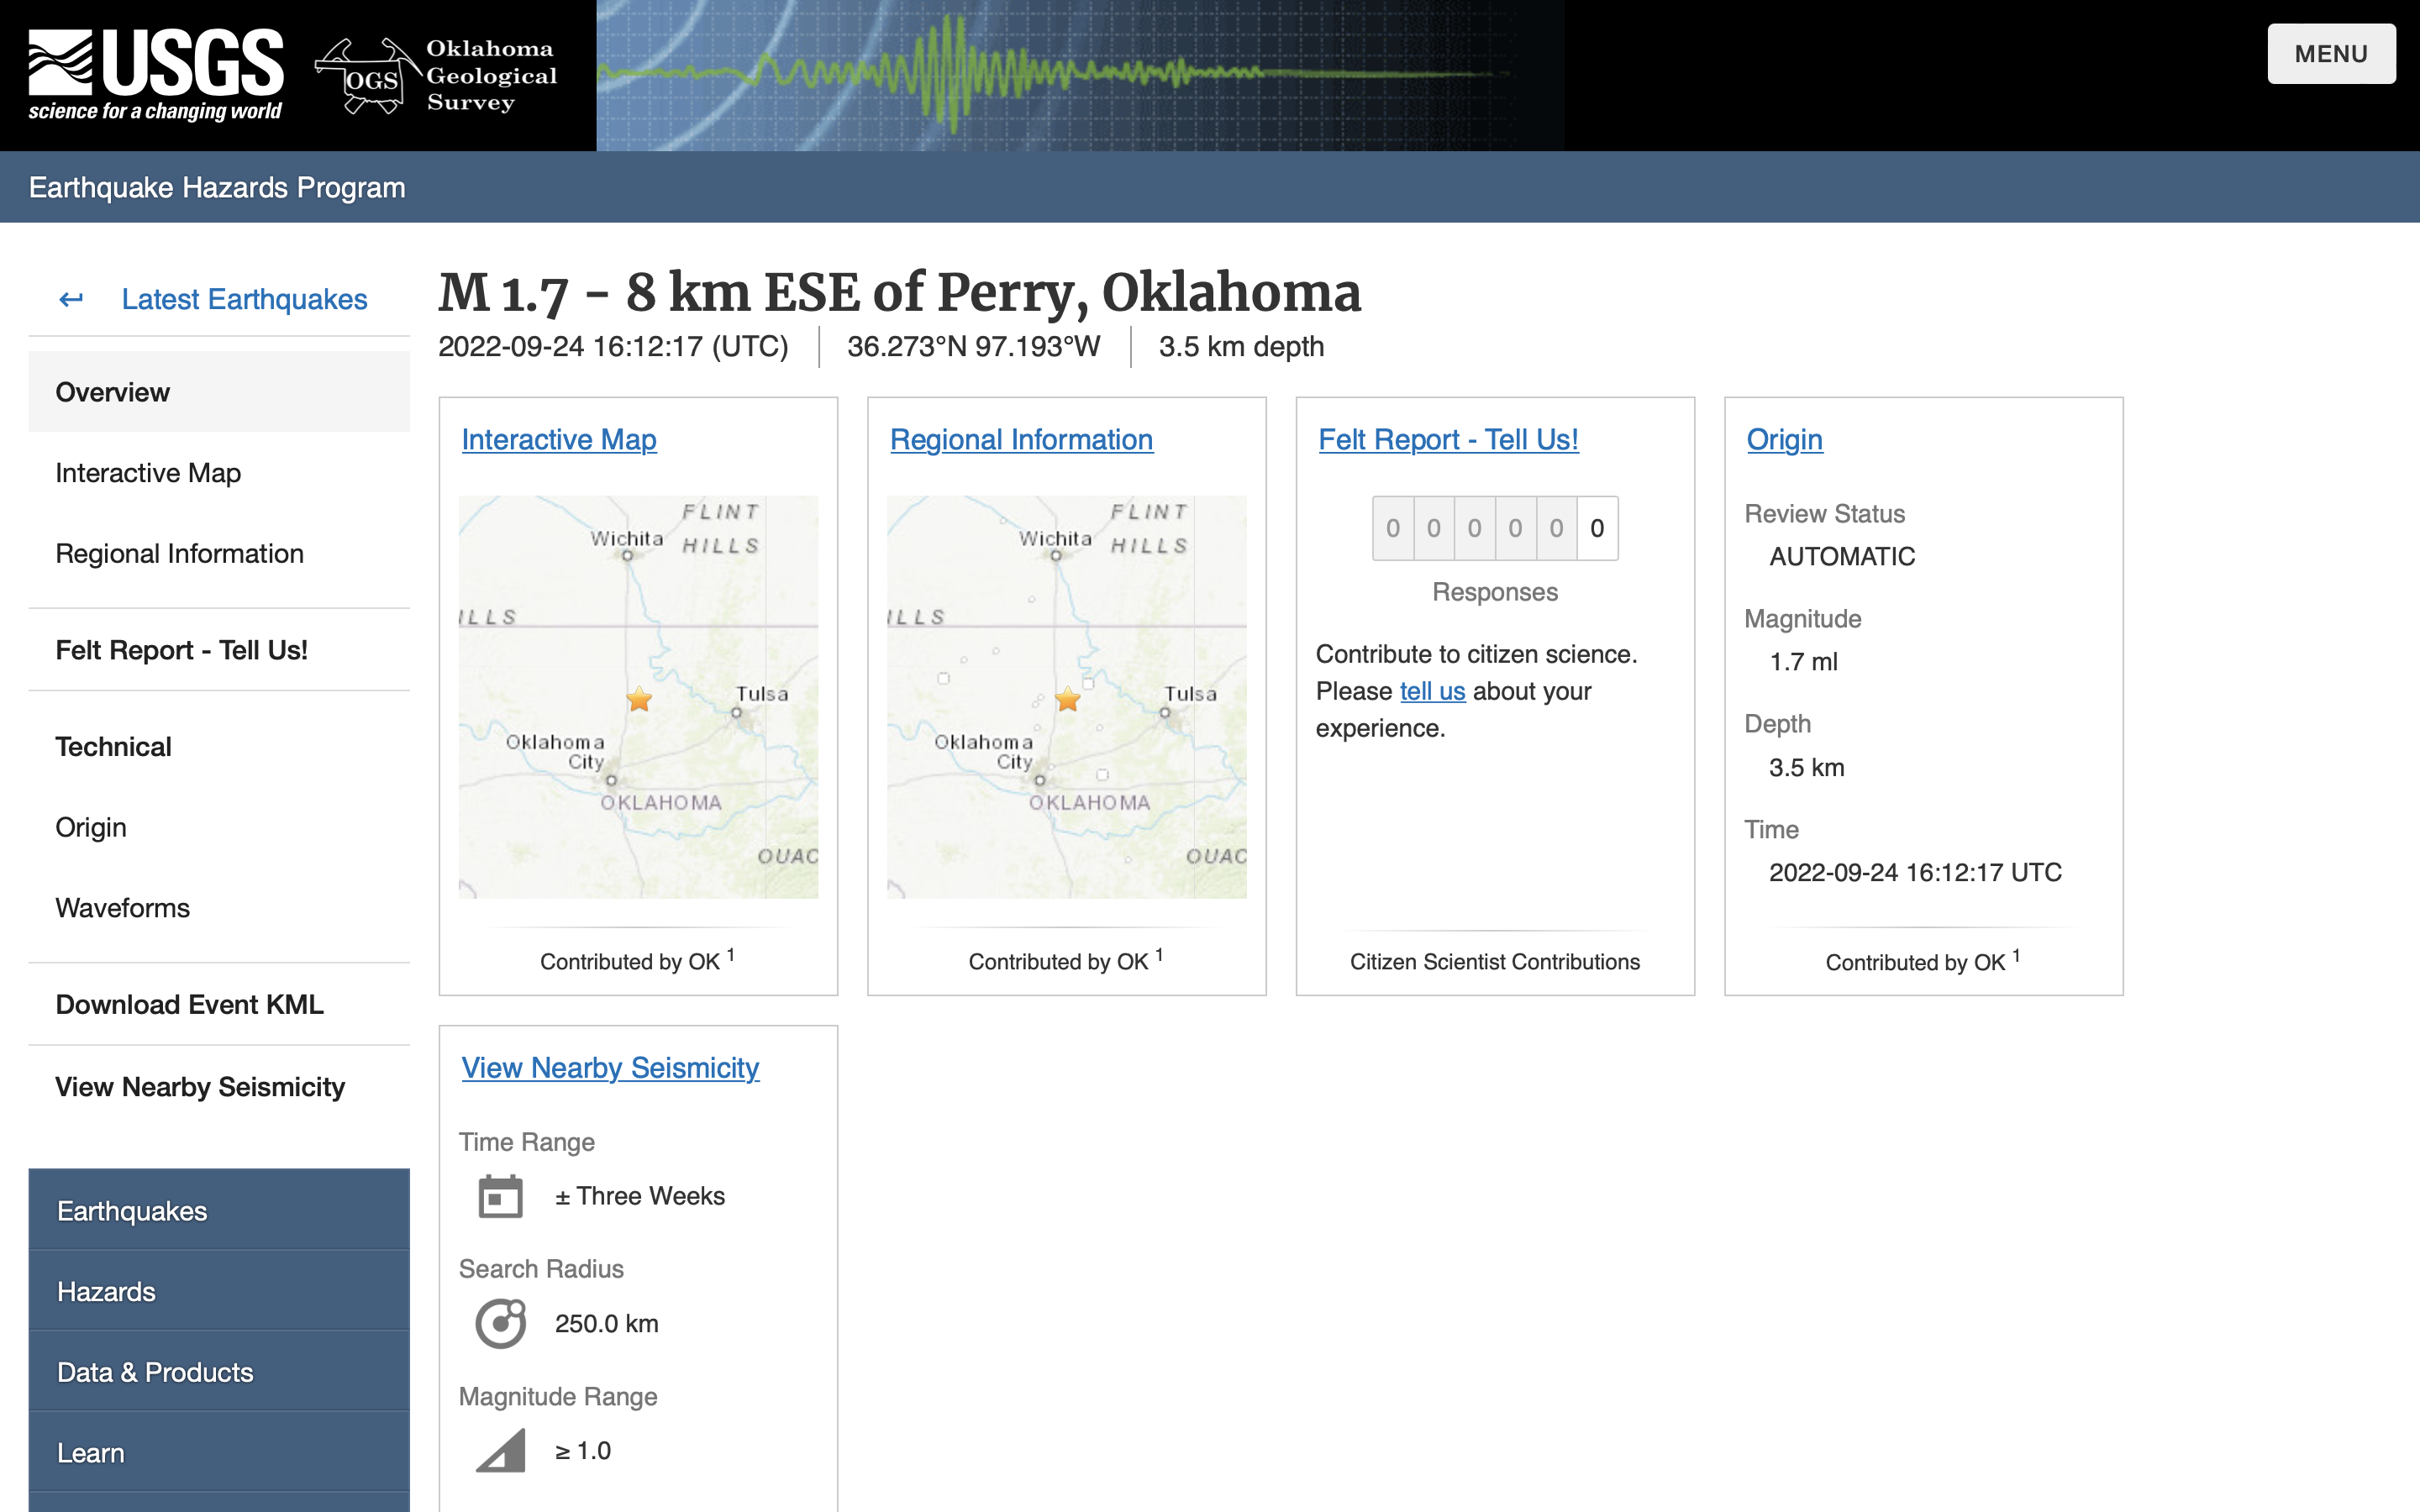This screenshot has width=2420, height=1512.
Task: Click the Oklahoma Geological Survey logo
Action: point(436,76)
